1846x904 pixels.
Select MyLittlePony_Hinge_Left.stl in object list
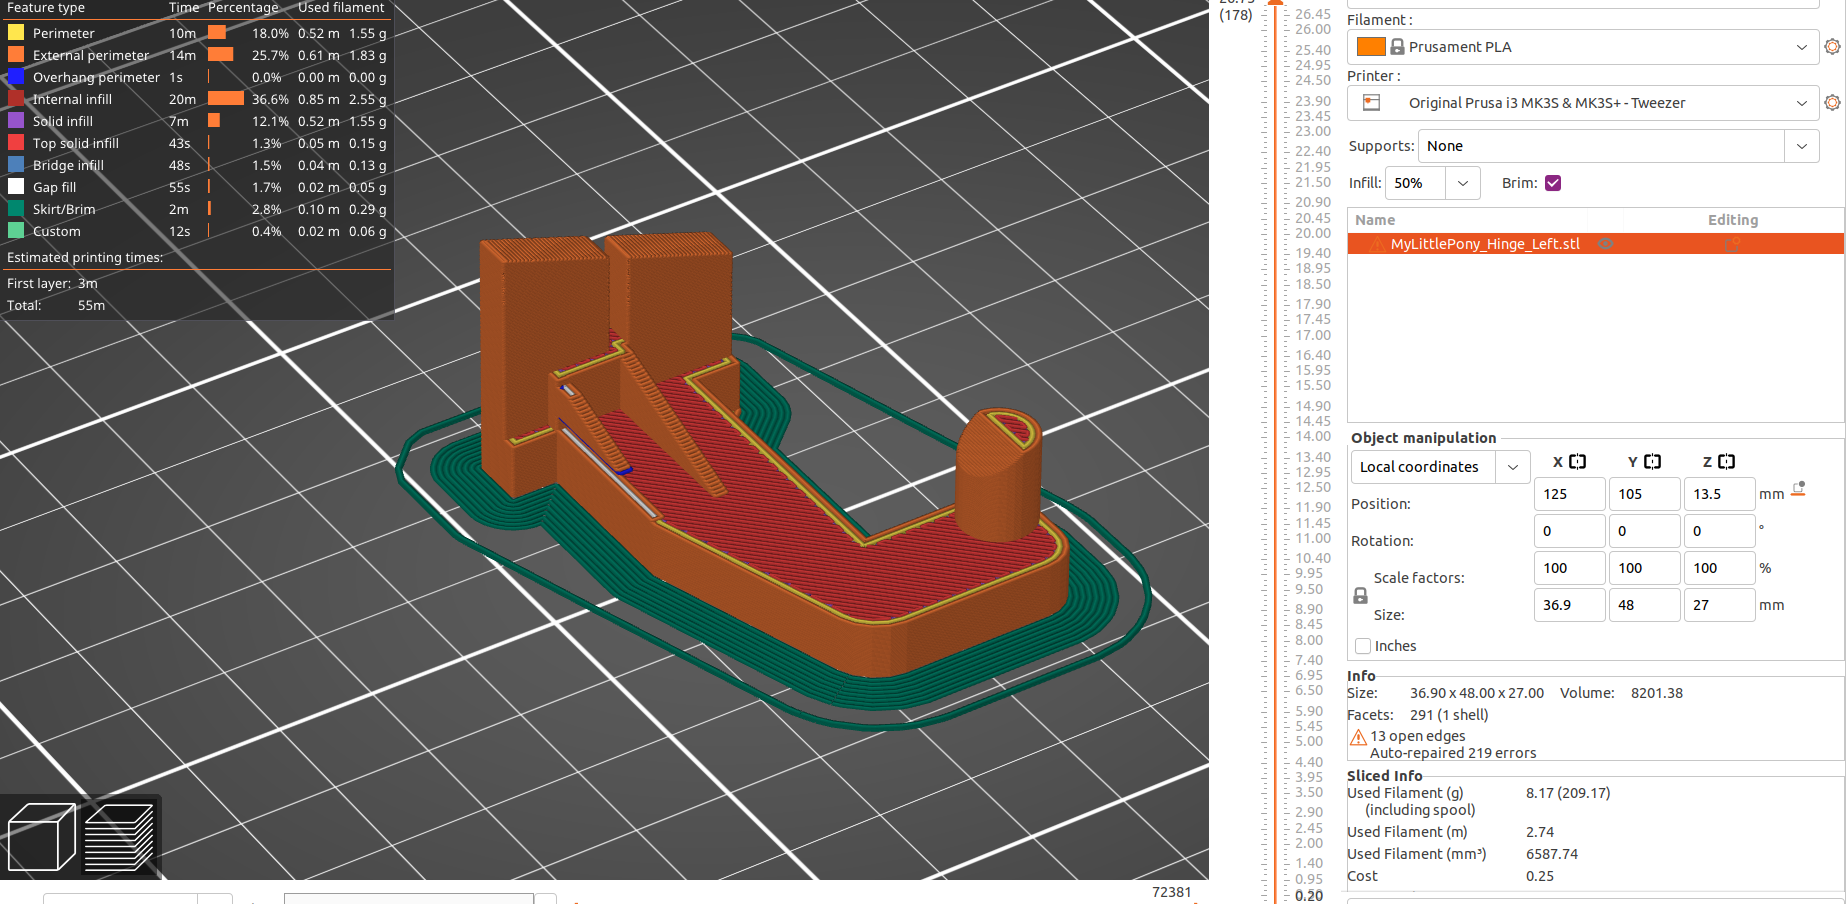pos(1595,244)
